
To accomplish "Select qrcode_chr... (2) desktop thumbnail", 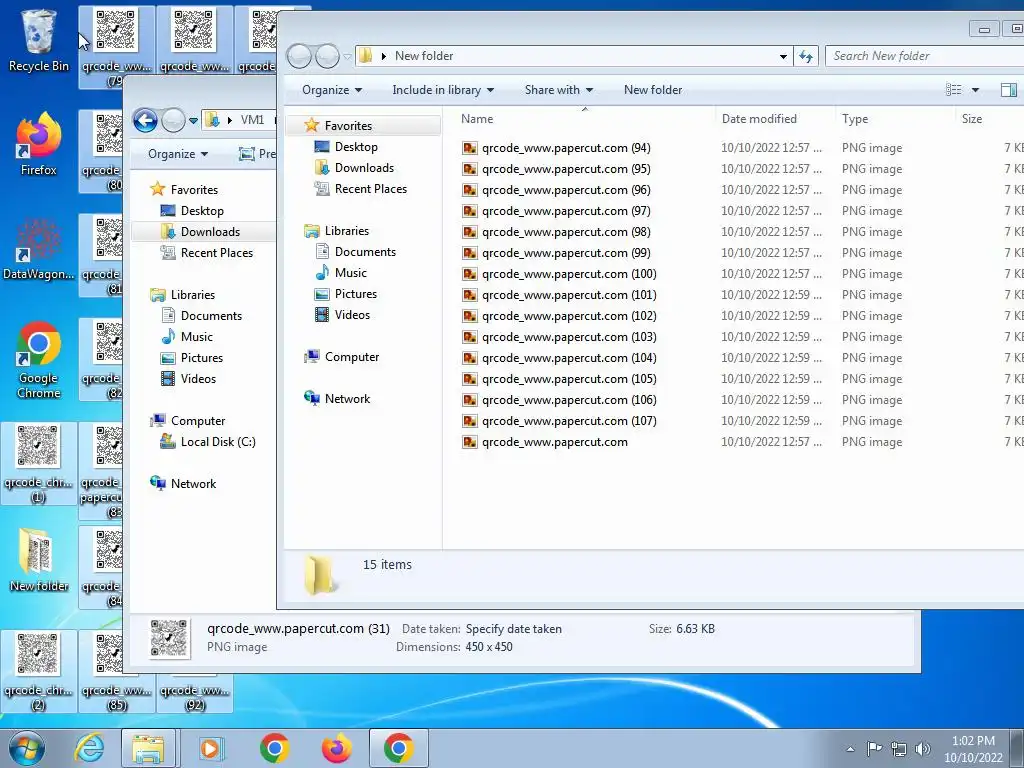I will [x=39, y=671].
